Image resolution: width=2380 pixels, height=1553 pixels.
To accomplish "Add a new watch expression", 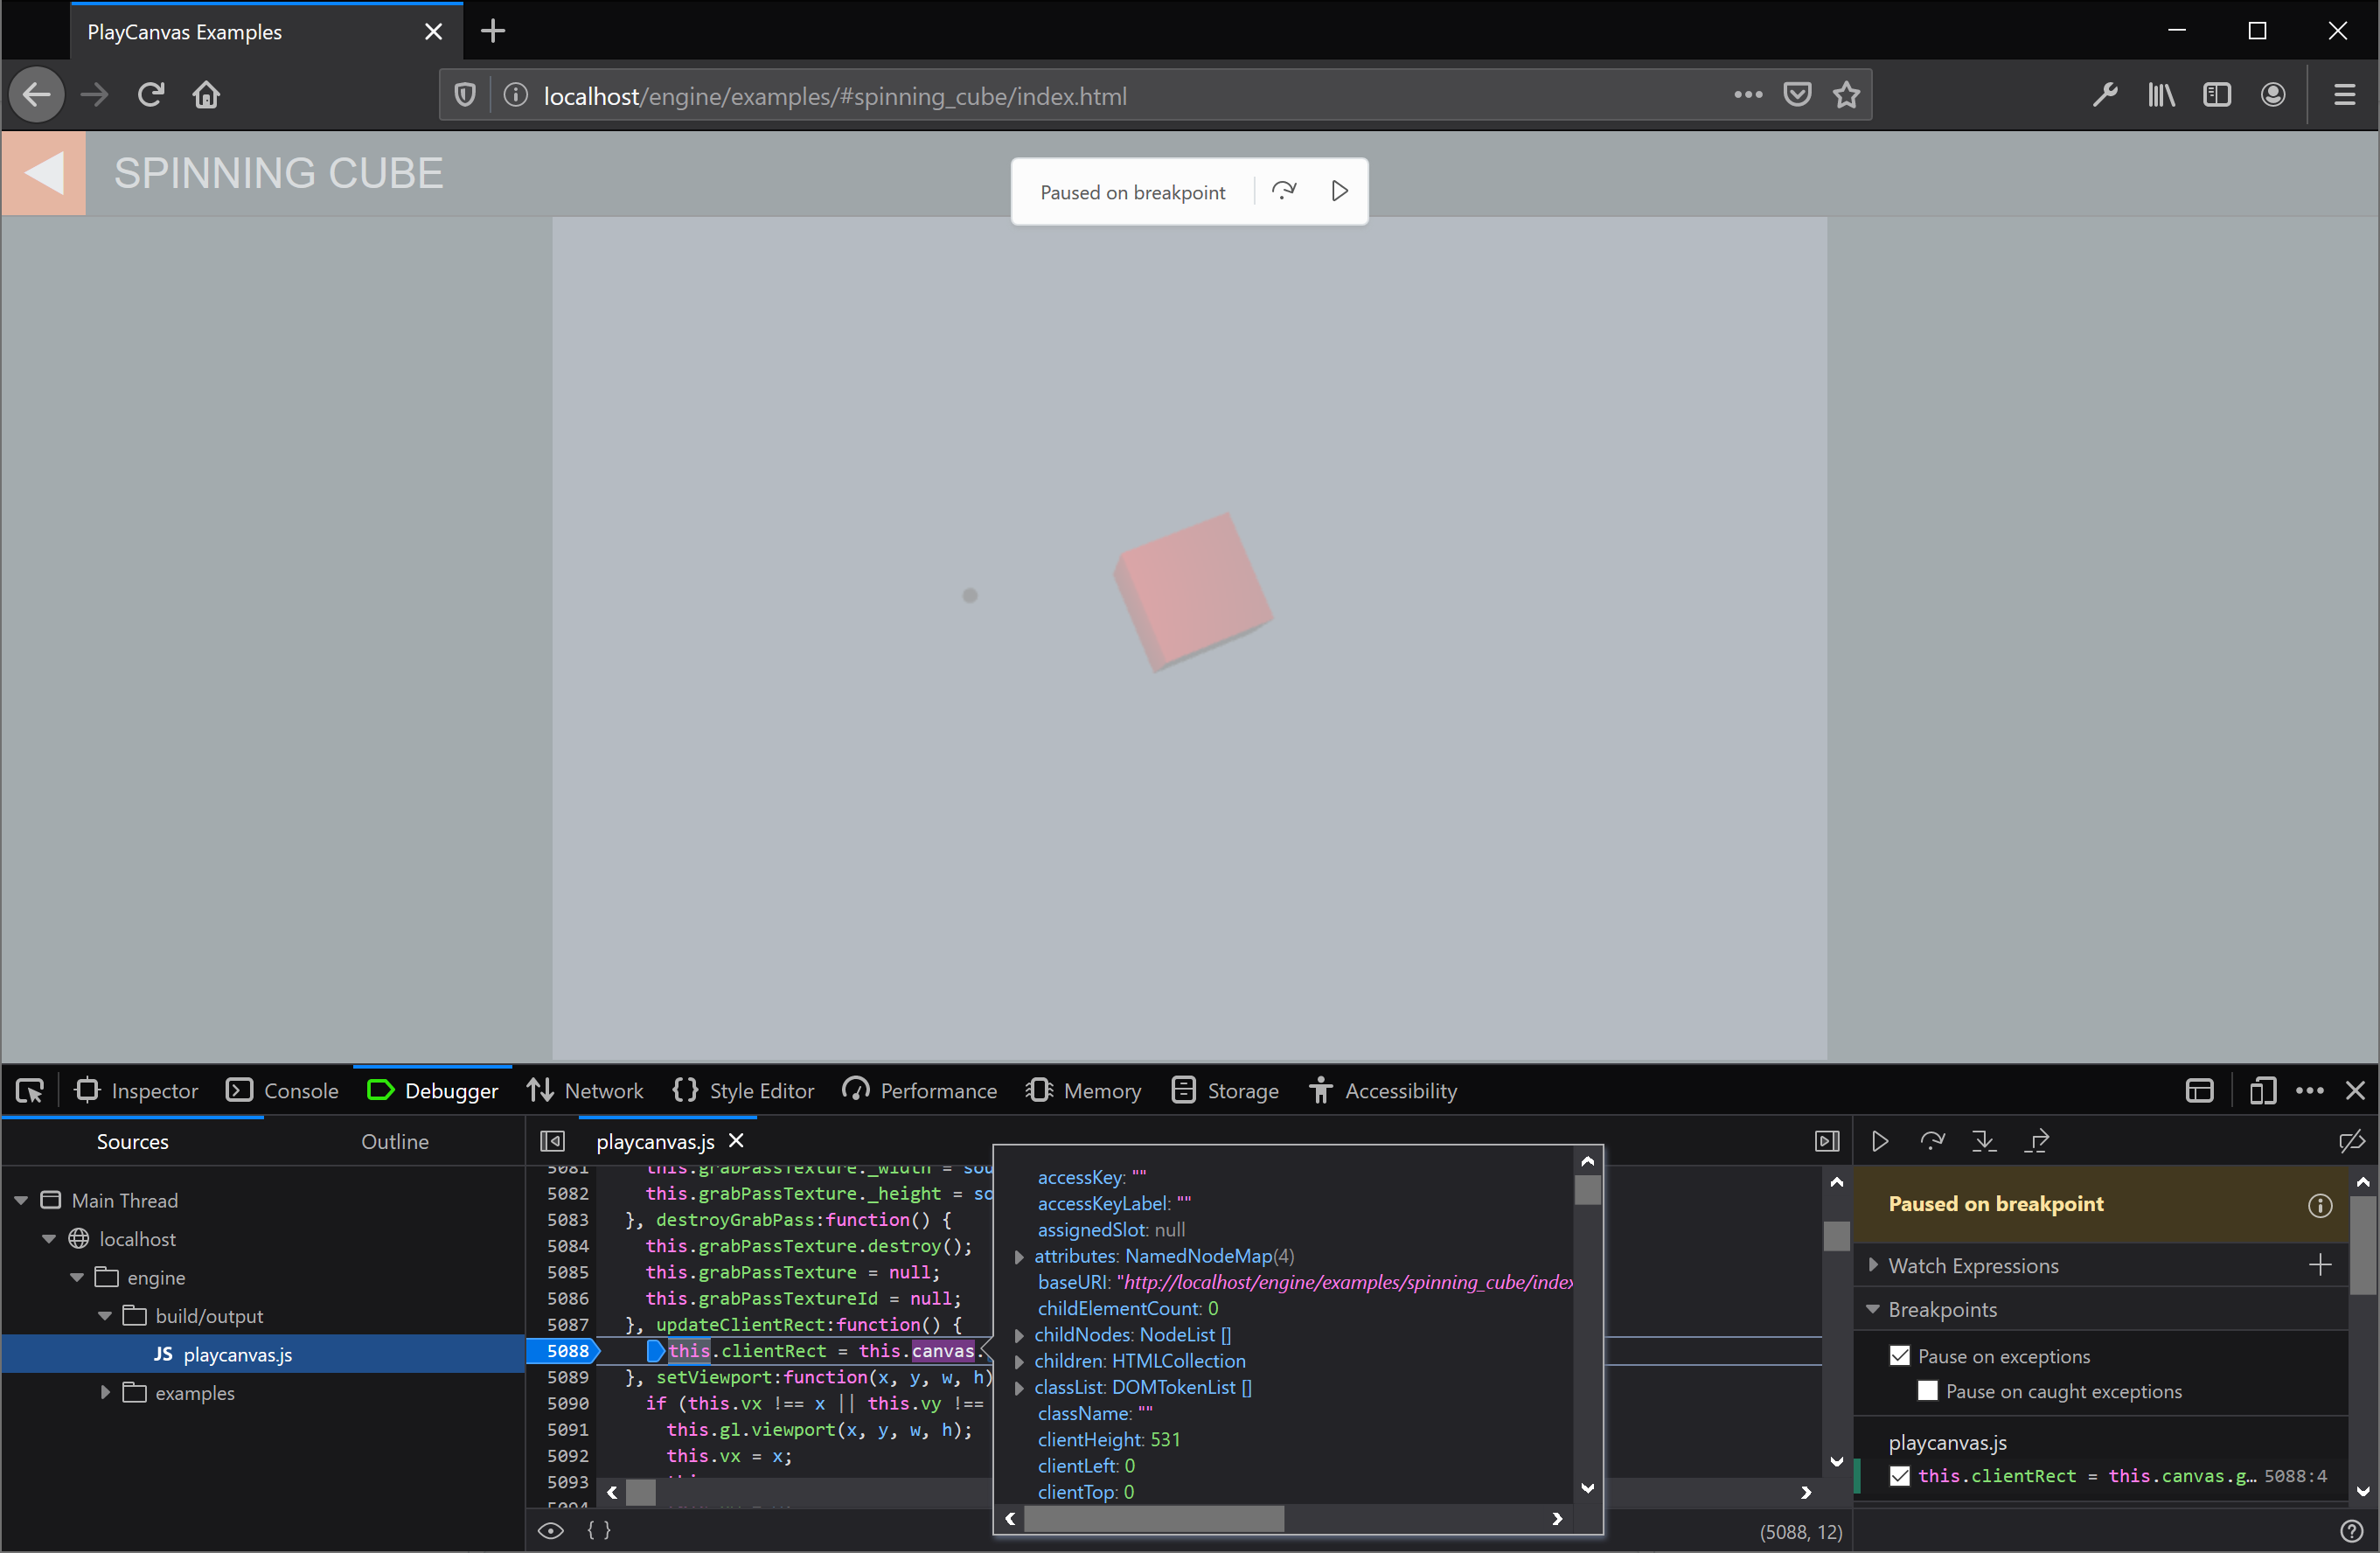I will pos(2320,1265).
